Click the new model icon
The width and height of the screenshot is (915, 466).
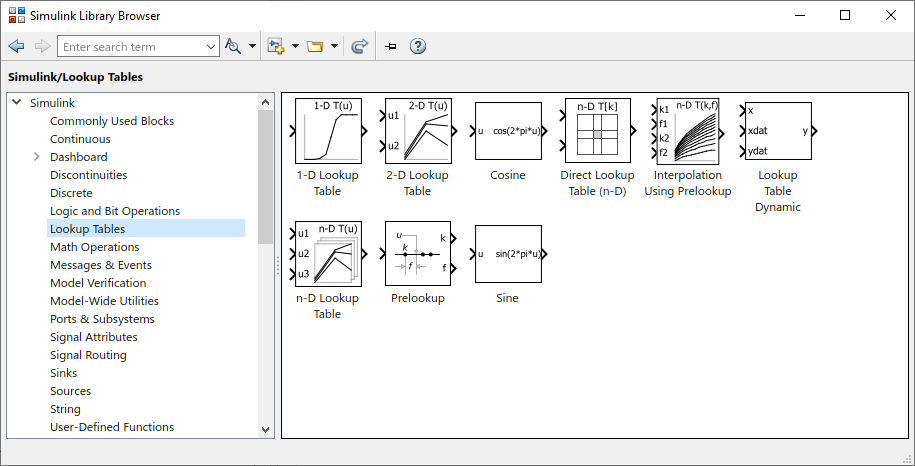(276, 47)
